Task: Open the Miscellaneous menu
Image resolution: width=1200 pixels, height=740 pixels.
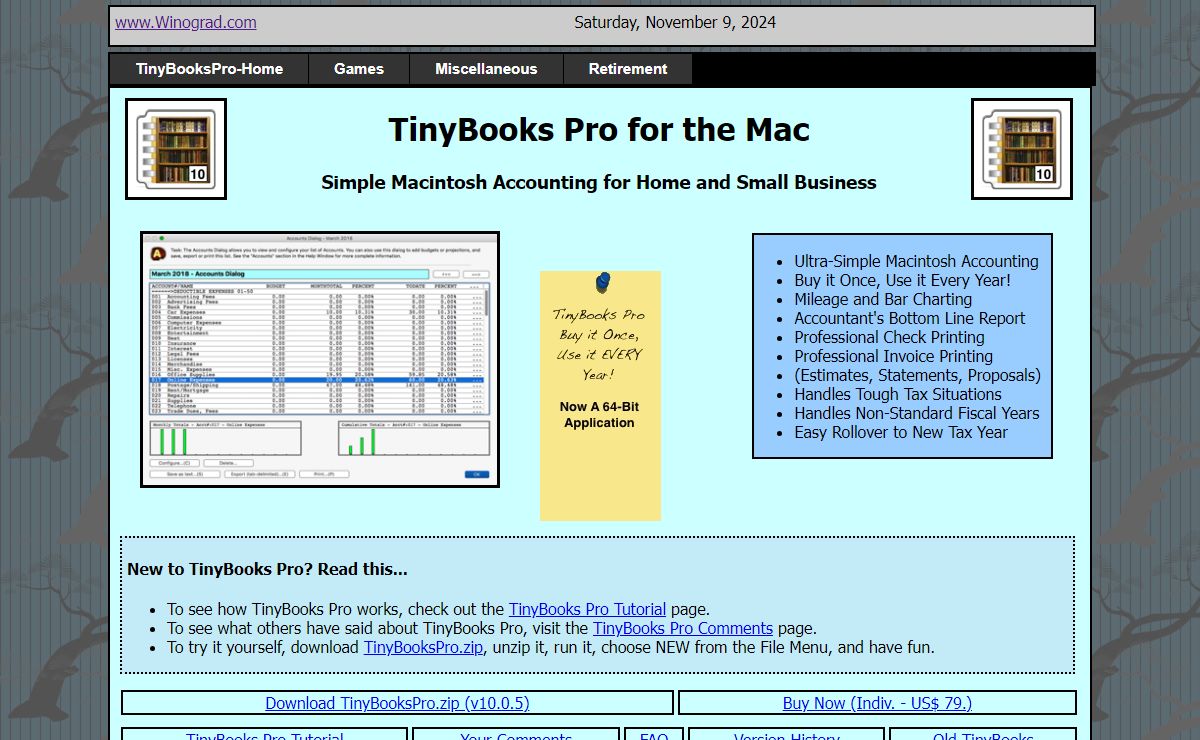Action: [486, 69]
